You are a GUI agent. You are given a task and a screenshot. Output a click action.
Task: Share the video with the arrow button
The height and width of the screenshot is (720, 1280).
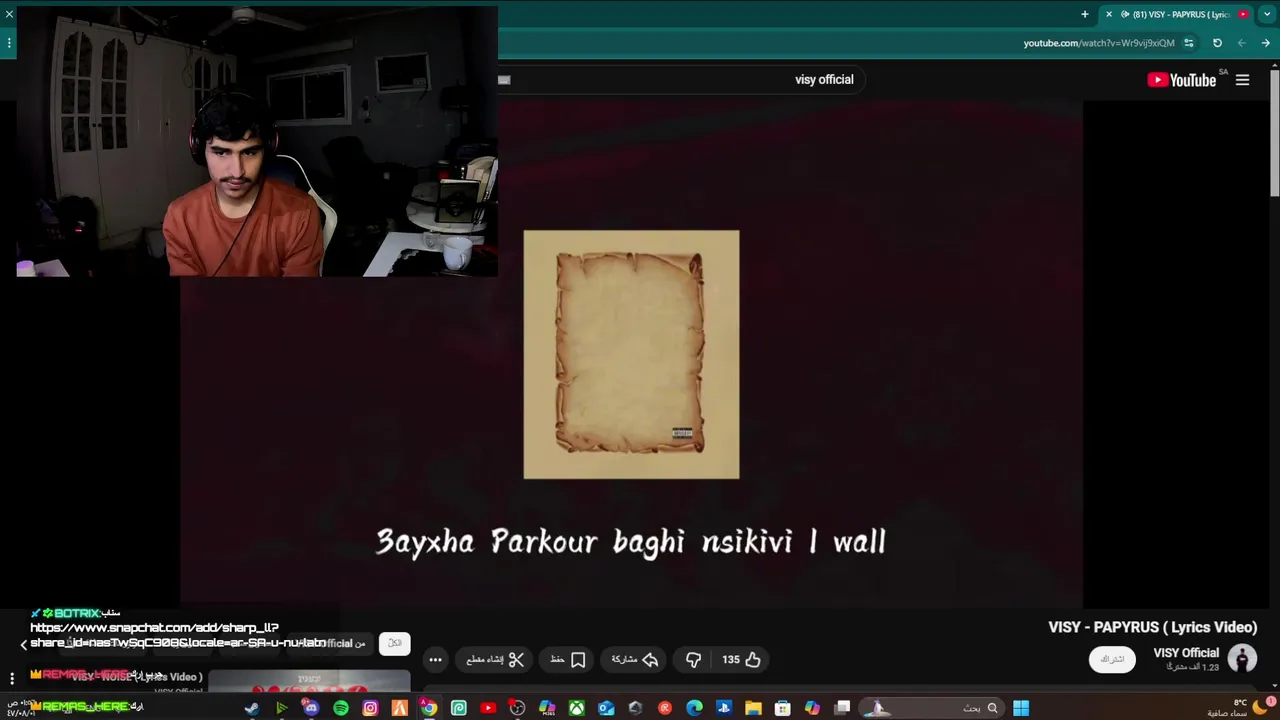(x=635, y=659)
